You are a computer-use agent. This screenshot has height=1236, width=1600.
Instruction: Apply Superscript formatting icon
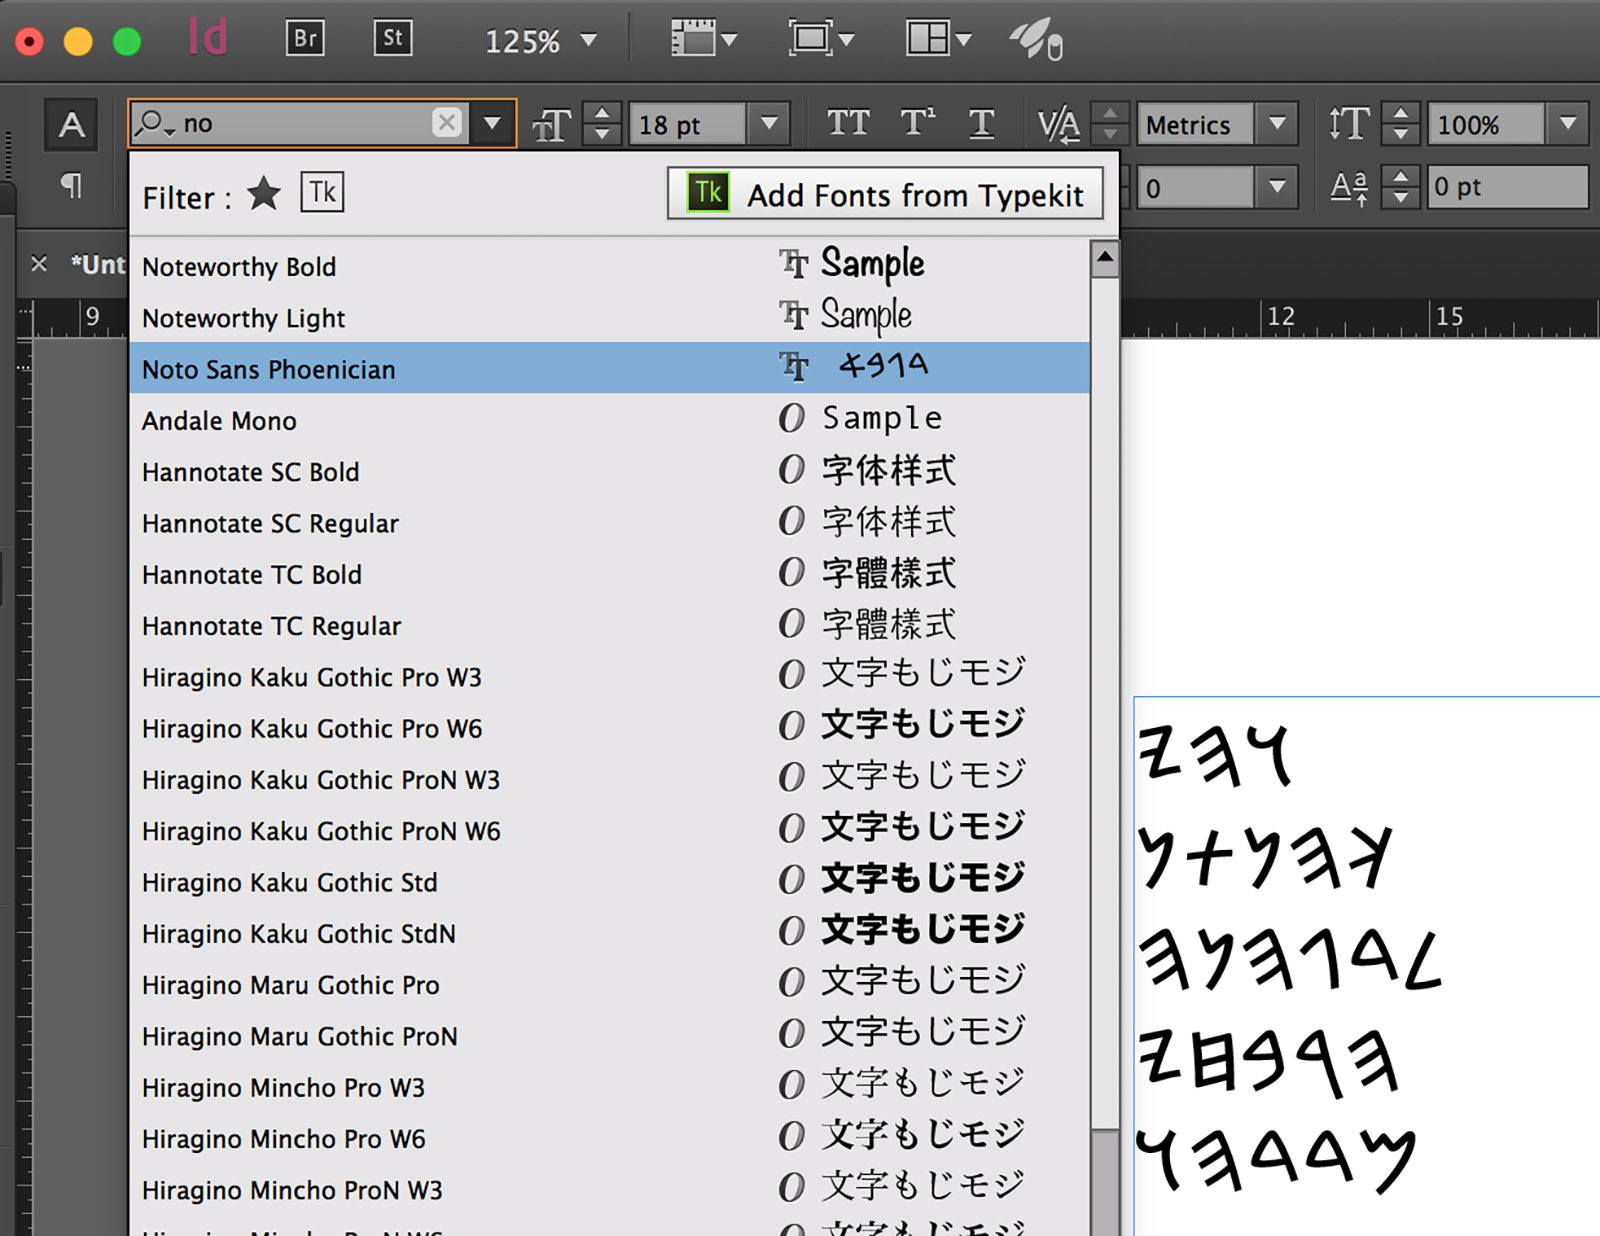coord(917,124)
